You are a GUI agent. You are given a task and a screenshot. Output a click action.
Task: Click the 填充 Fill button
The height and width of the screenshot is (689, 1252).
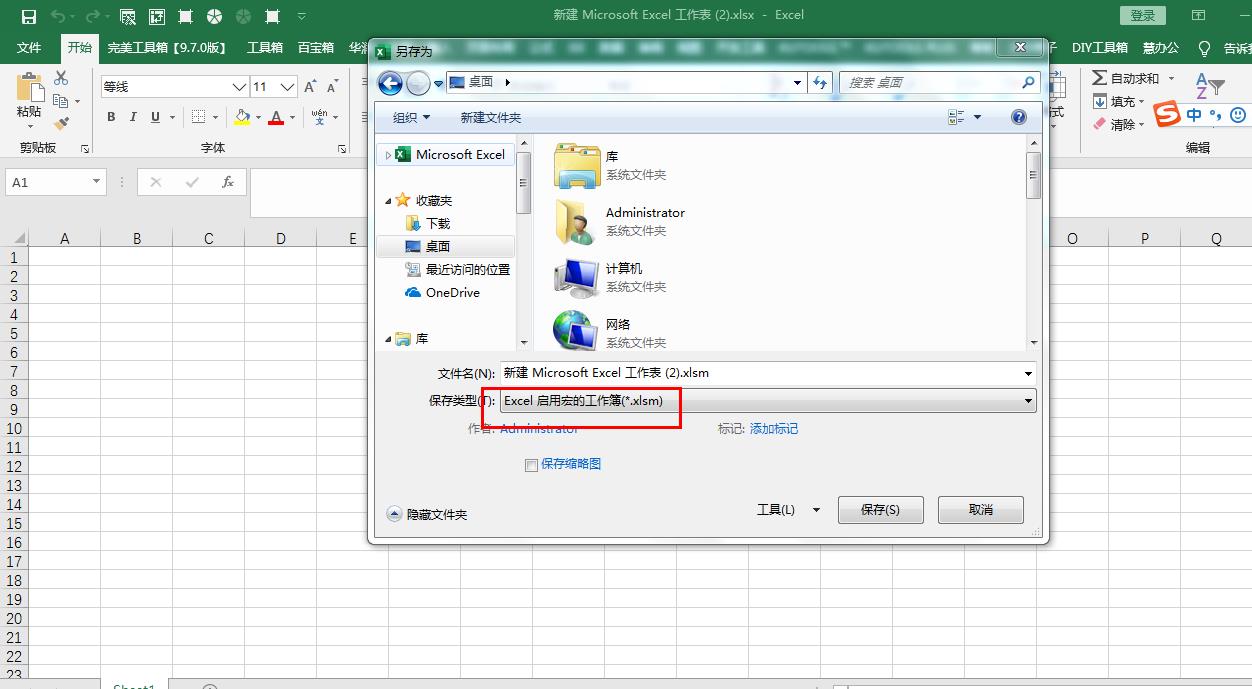pos(1116,101)
